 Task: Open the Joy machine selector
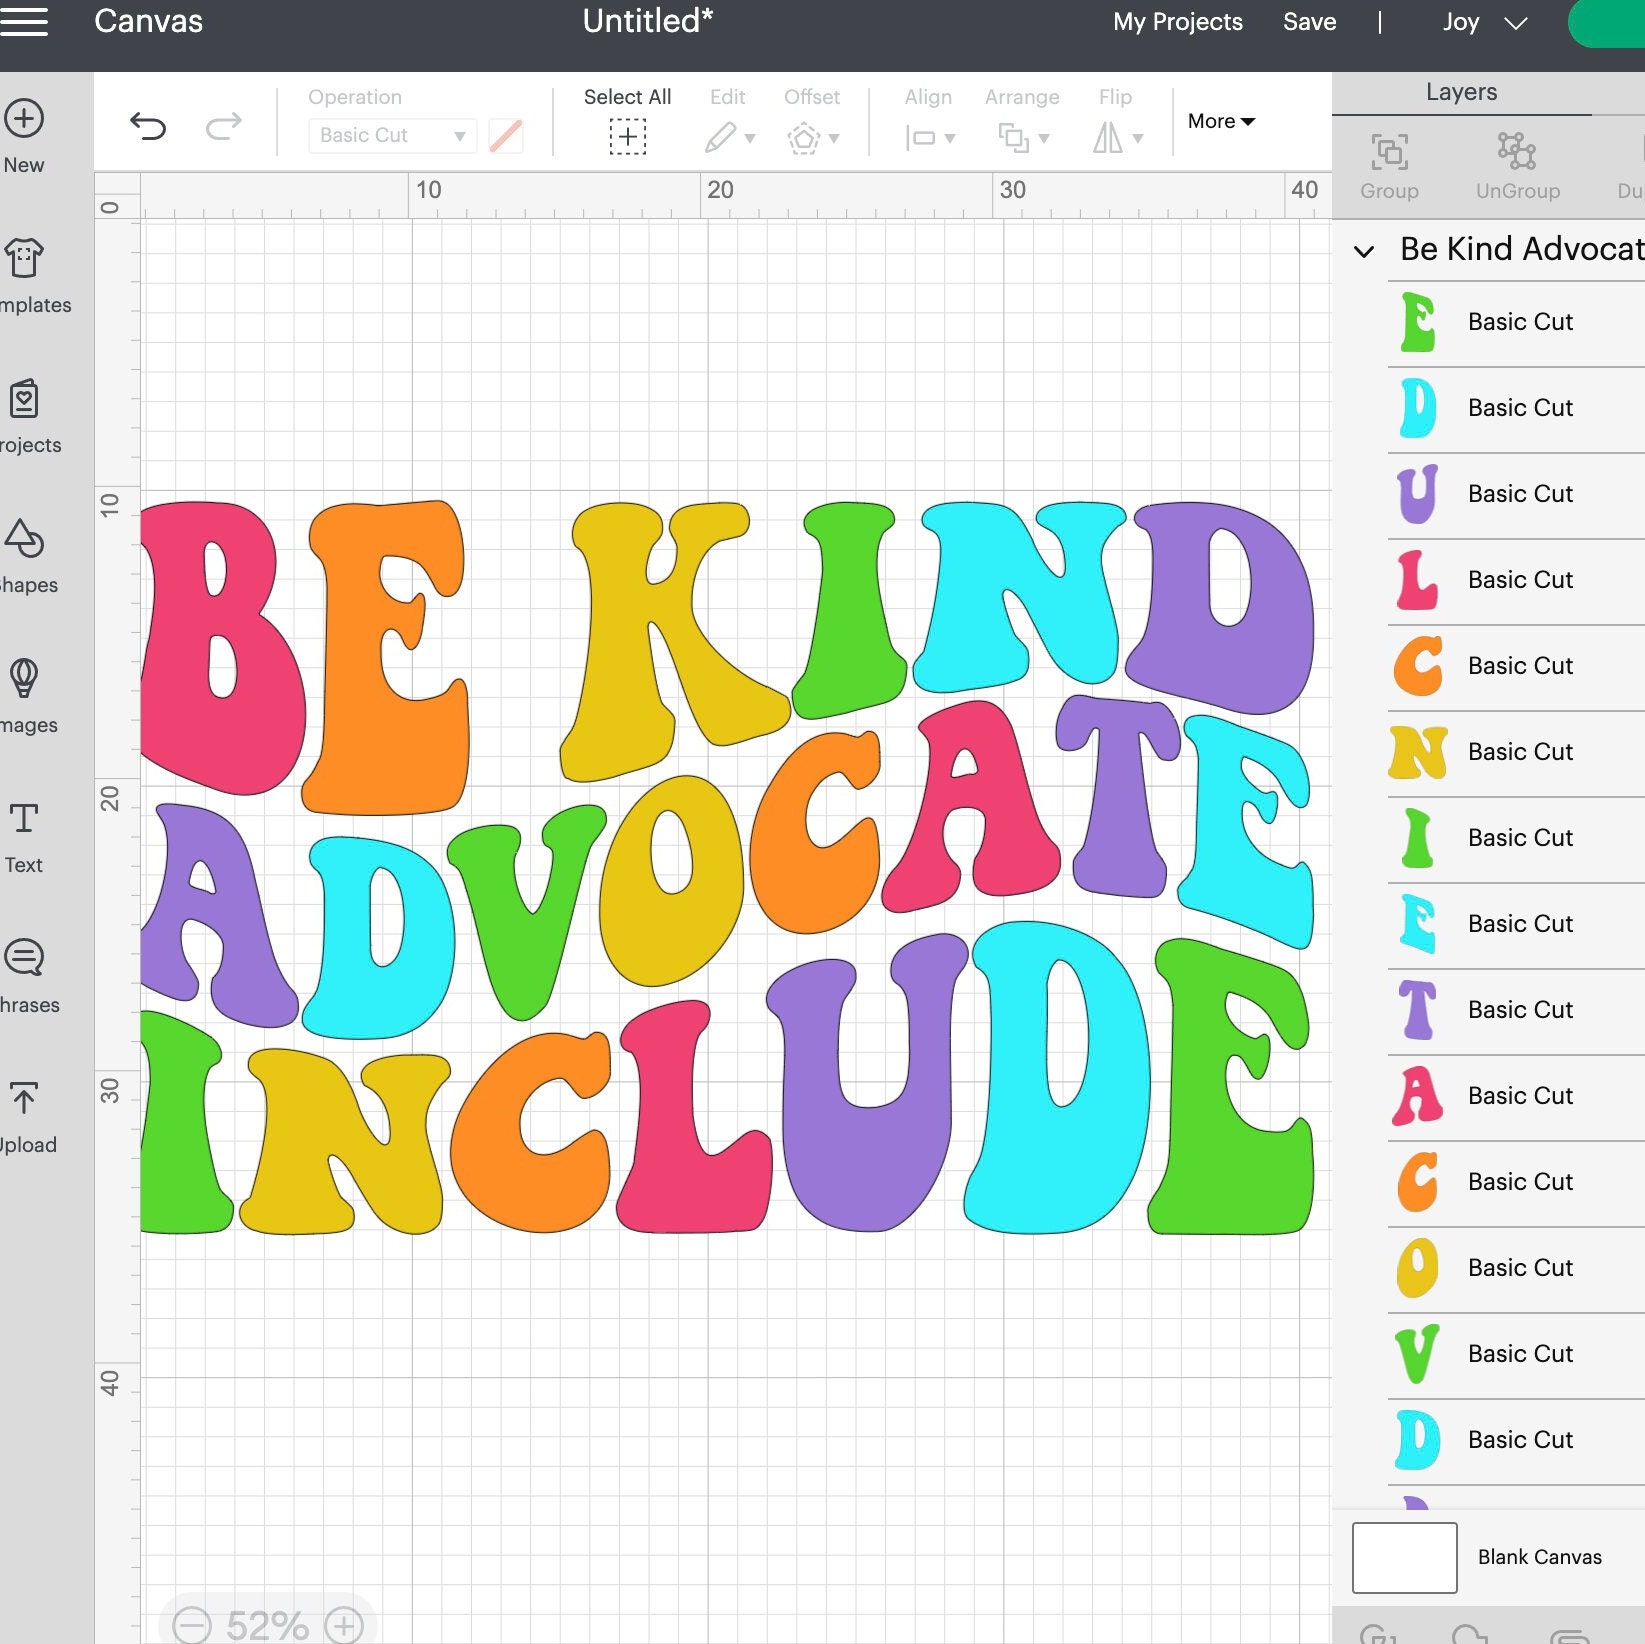click(x=1484, y=22)
